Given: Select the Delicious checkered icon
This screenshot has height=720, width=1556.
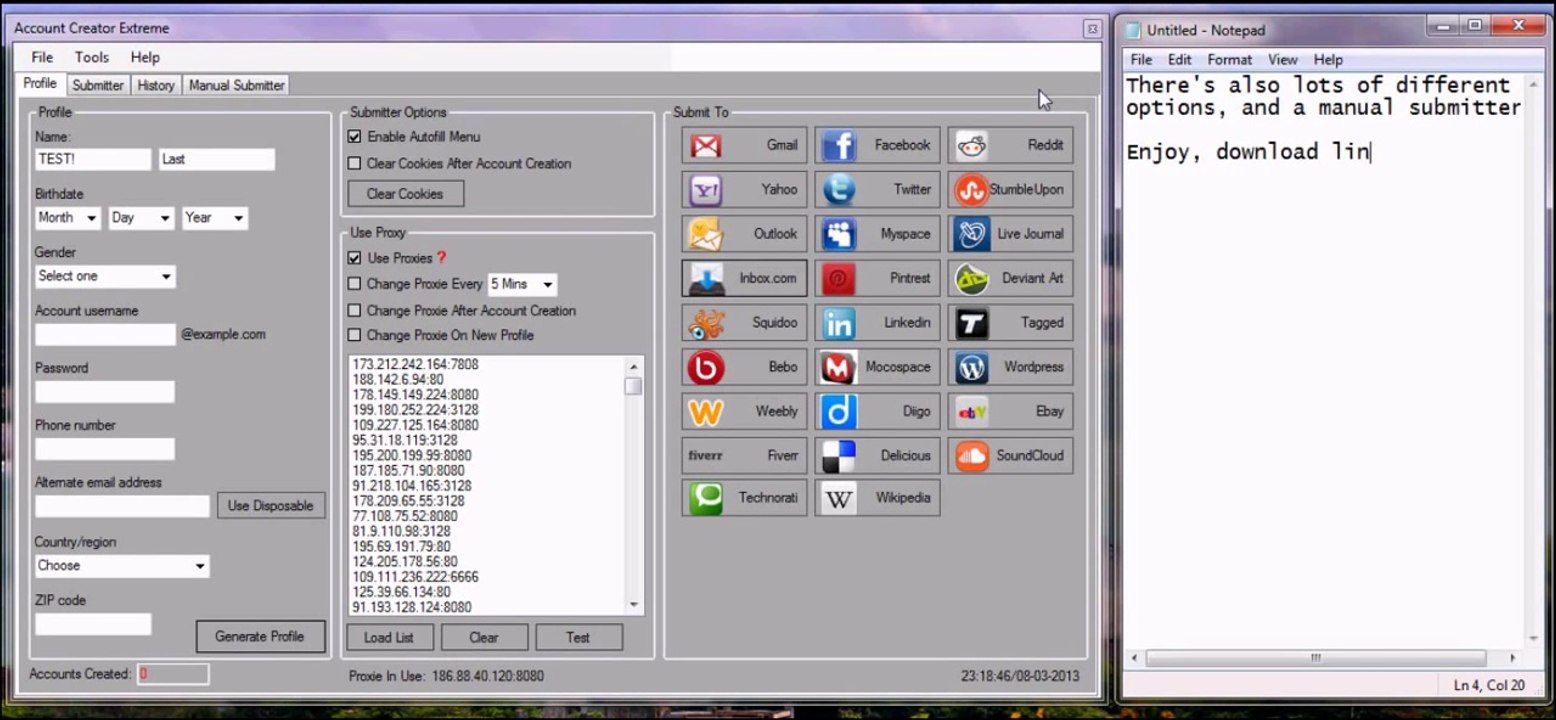Looking at the screenshot, I should click(838, 456).
